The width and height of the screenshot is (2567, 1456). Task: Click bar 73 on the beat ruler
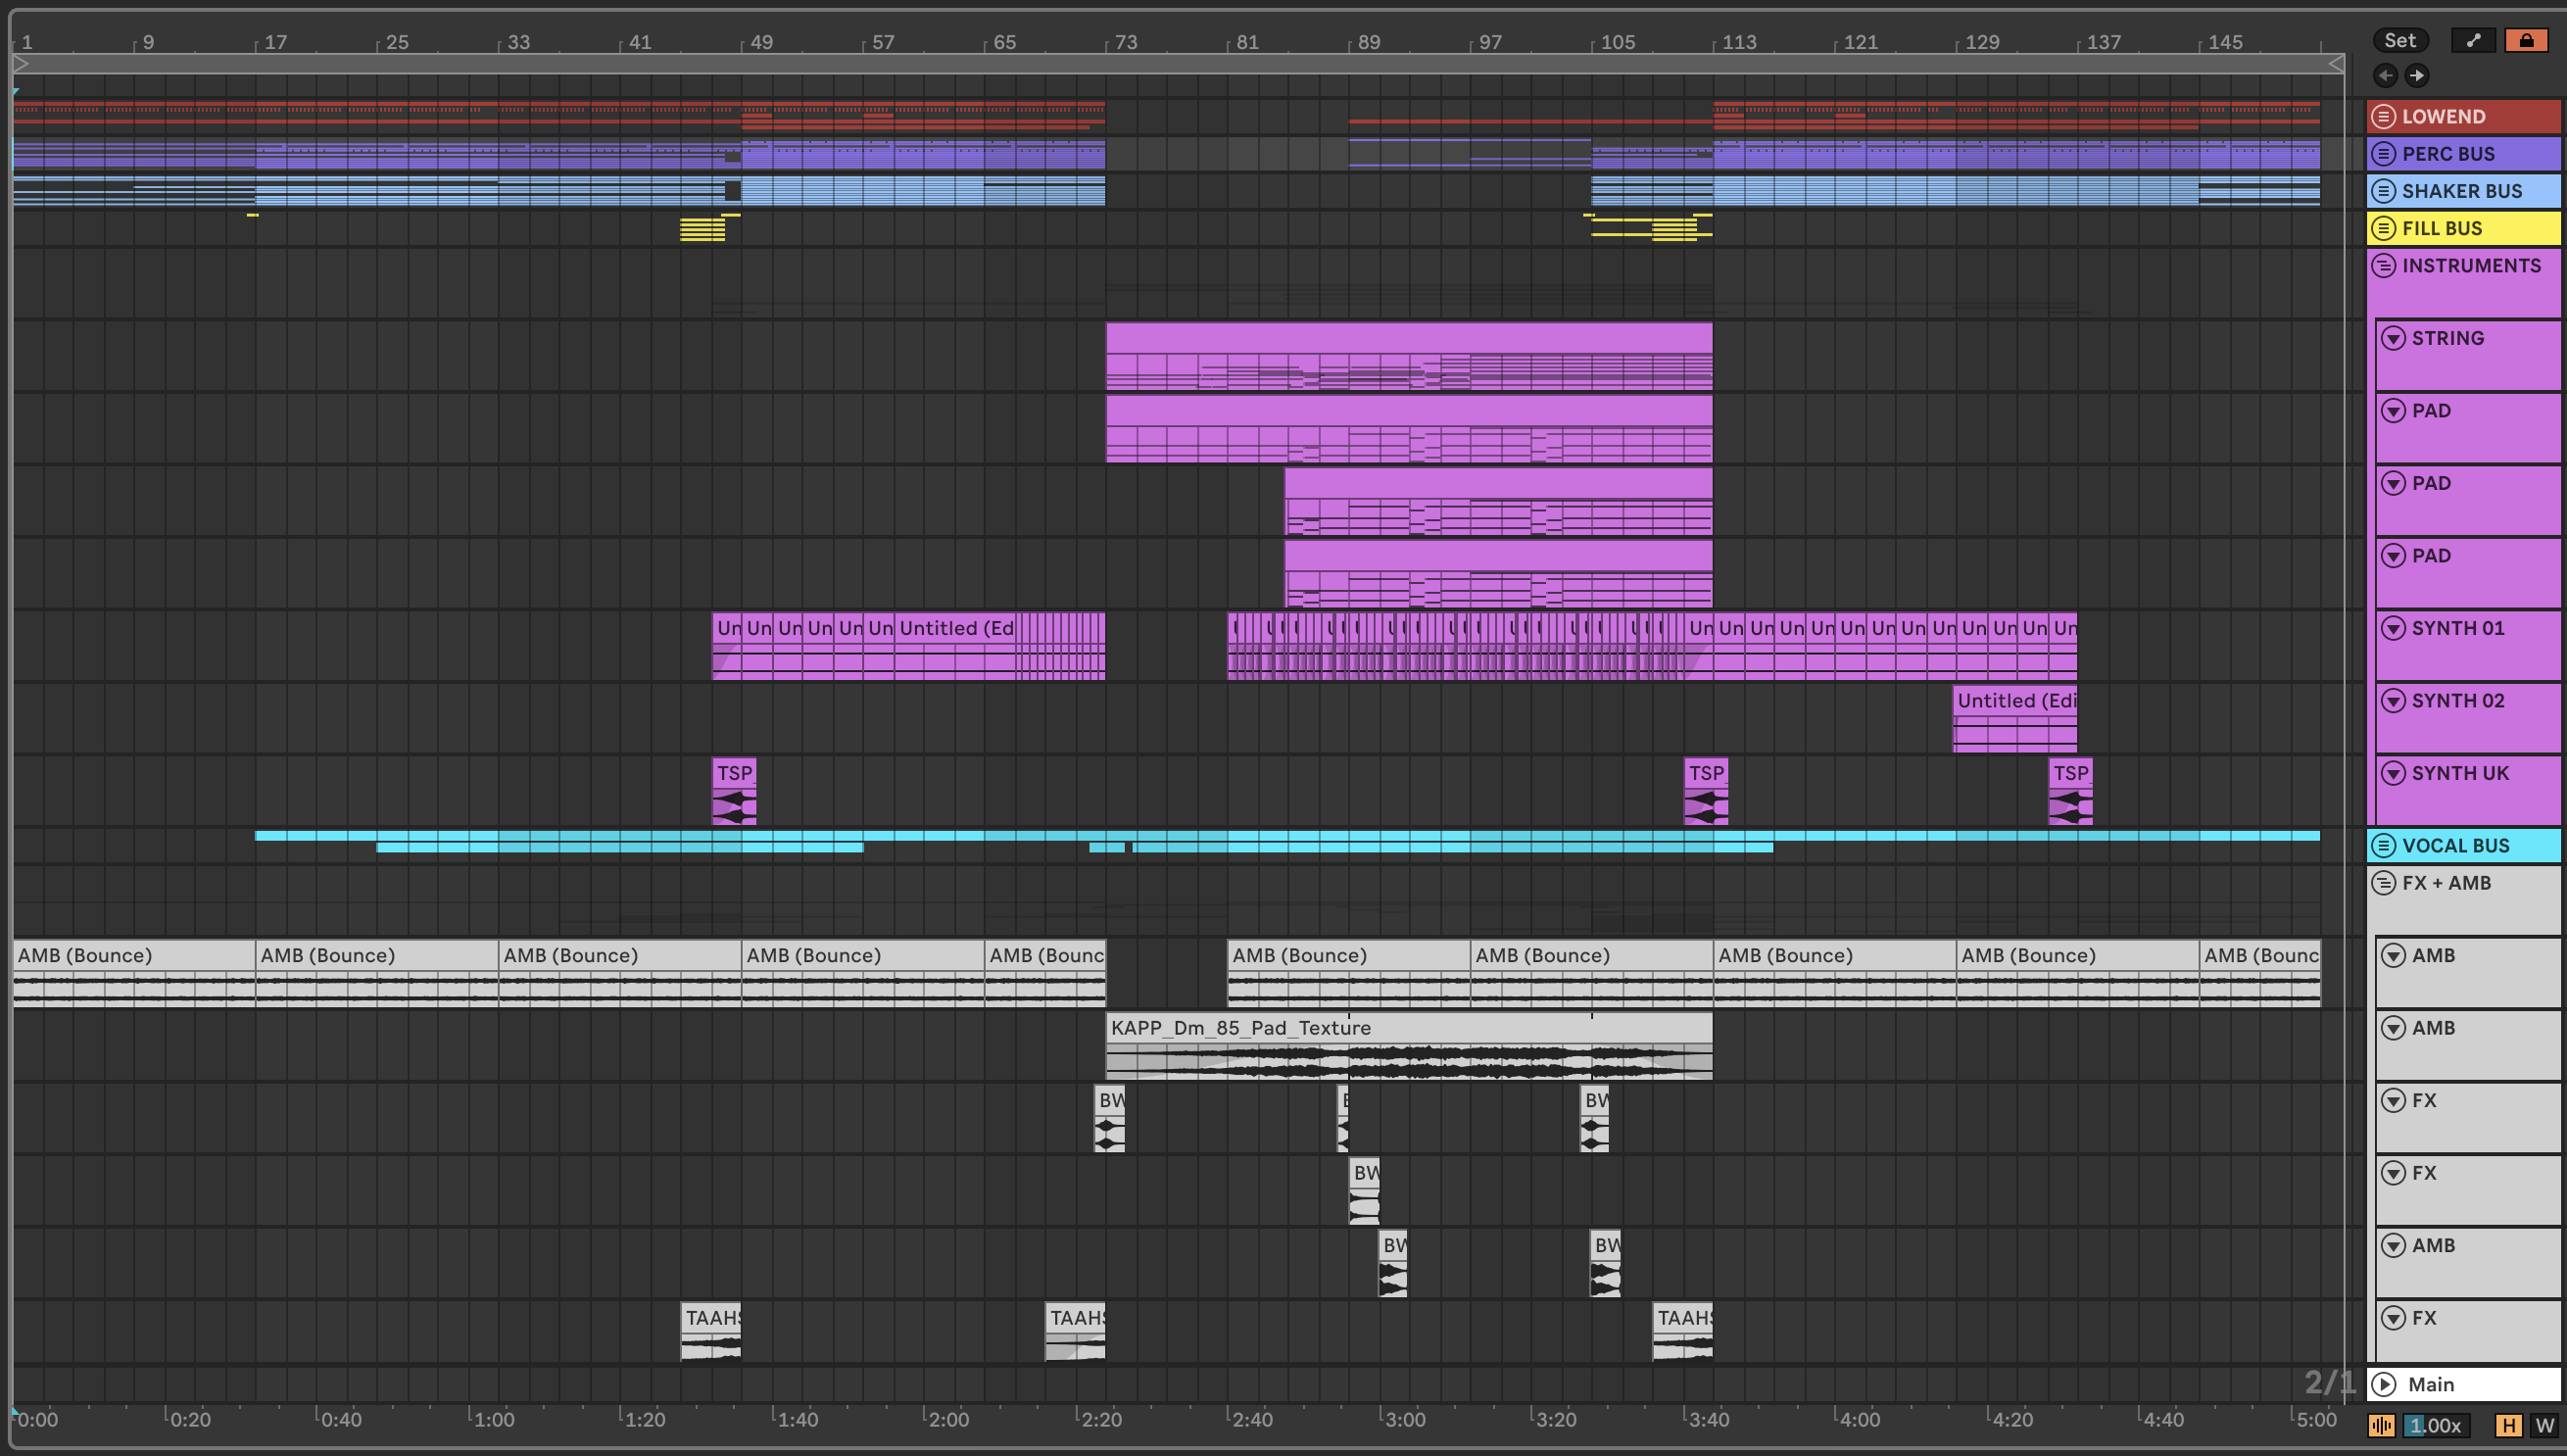[x=1126, y=42]
